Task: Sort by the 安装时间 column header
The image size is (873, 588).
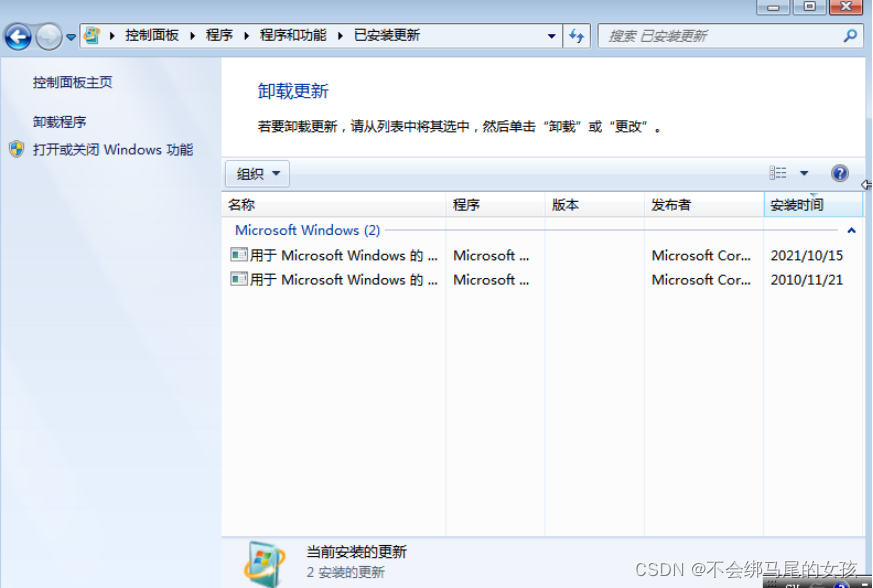Action: (813, 205)
